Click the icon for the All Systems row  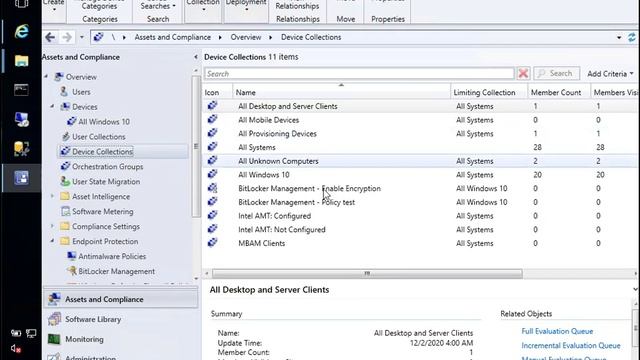(212, 147)
